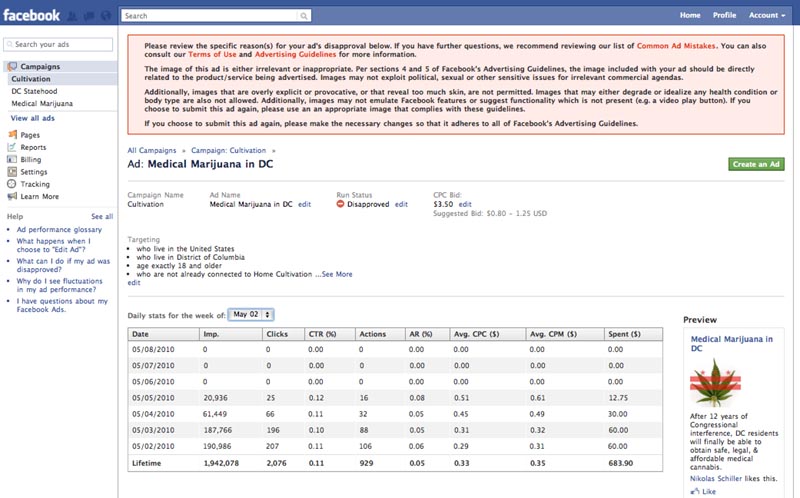Open 'What can I do if my ad was disapproved' link
800x498 pixels.
[63, 265]
